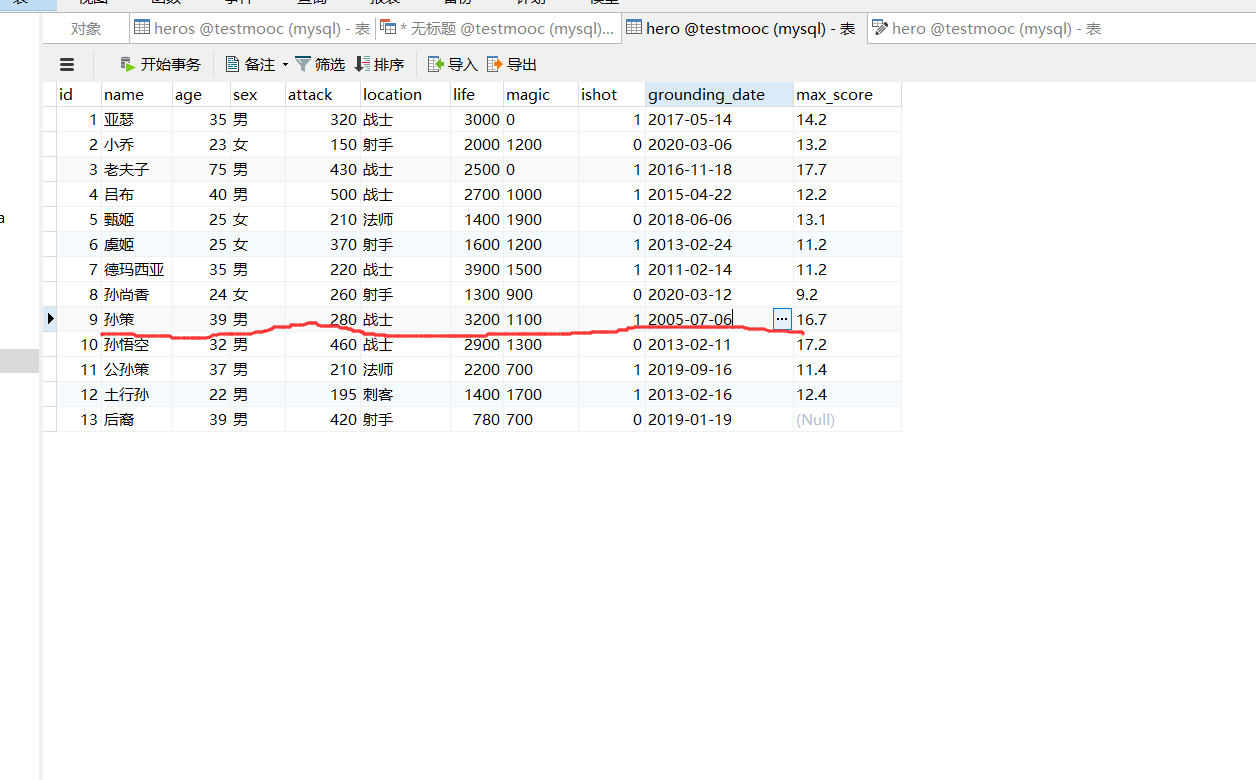The image size is (1256, 780).
Task: Click the location column header
Action: click(405, 95)
